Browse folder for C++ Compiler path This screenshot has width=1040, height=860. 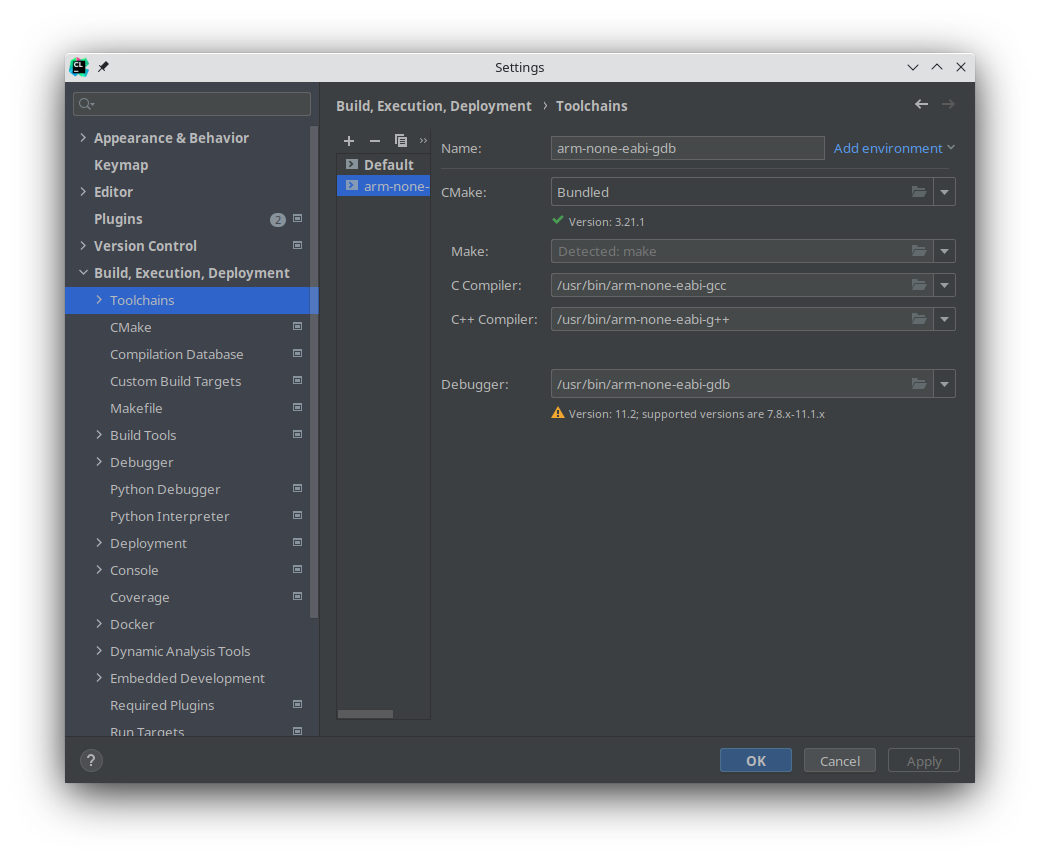[x=919, y=320]
